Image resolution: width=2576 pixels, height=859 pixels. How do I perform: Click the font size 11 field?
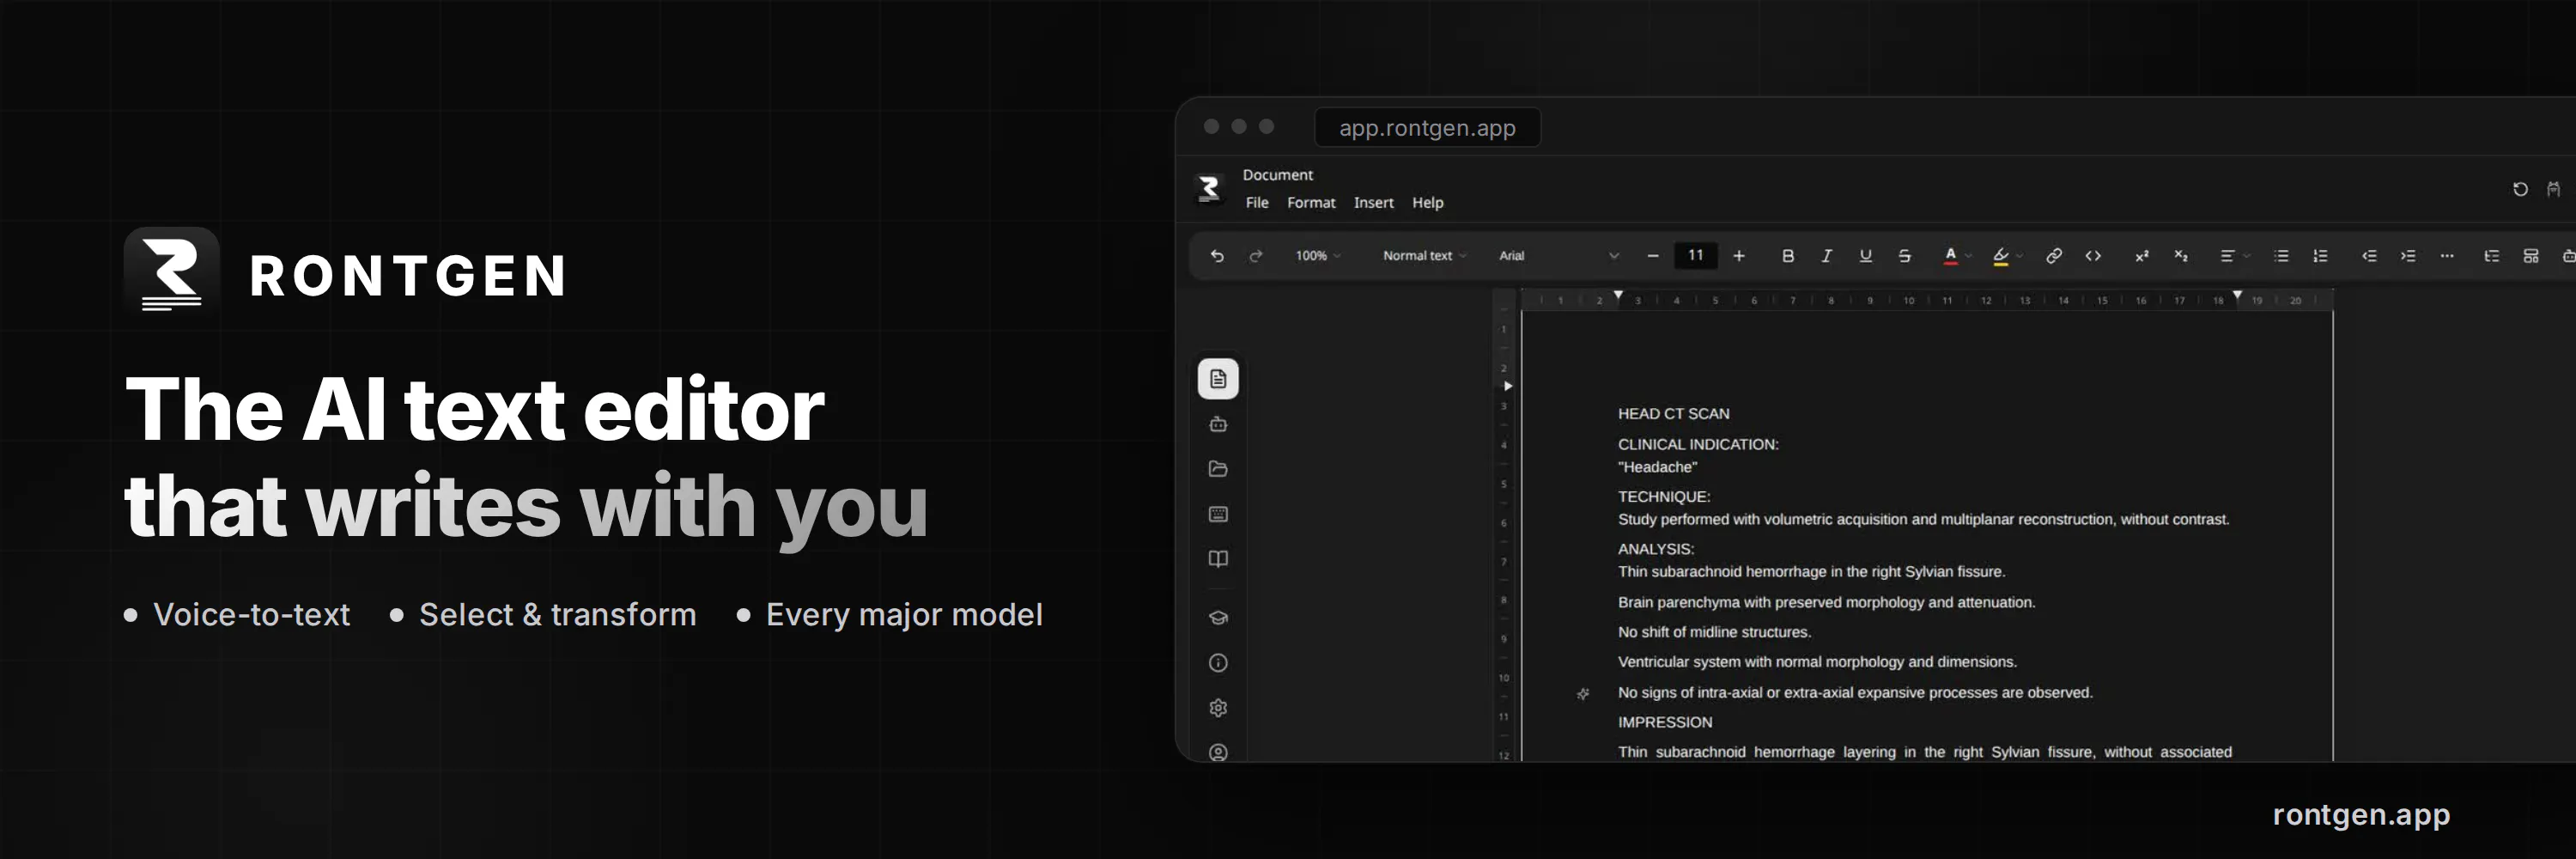click(x=1696, y=255)
